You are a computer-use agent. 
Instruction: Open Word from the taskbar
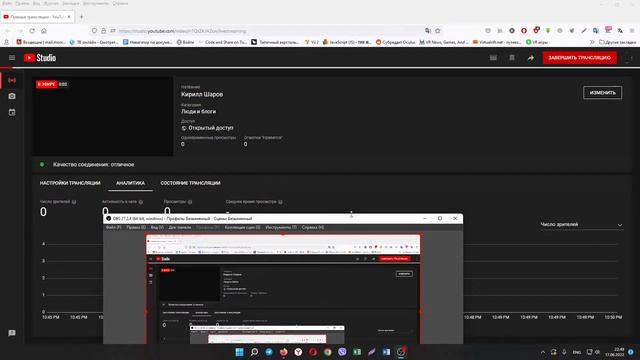[x=387, y=352]
